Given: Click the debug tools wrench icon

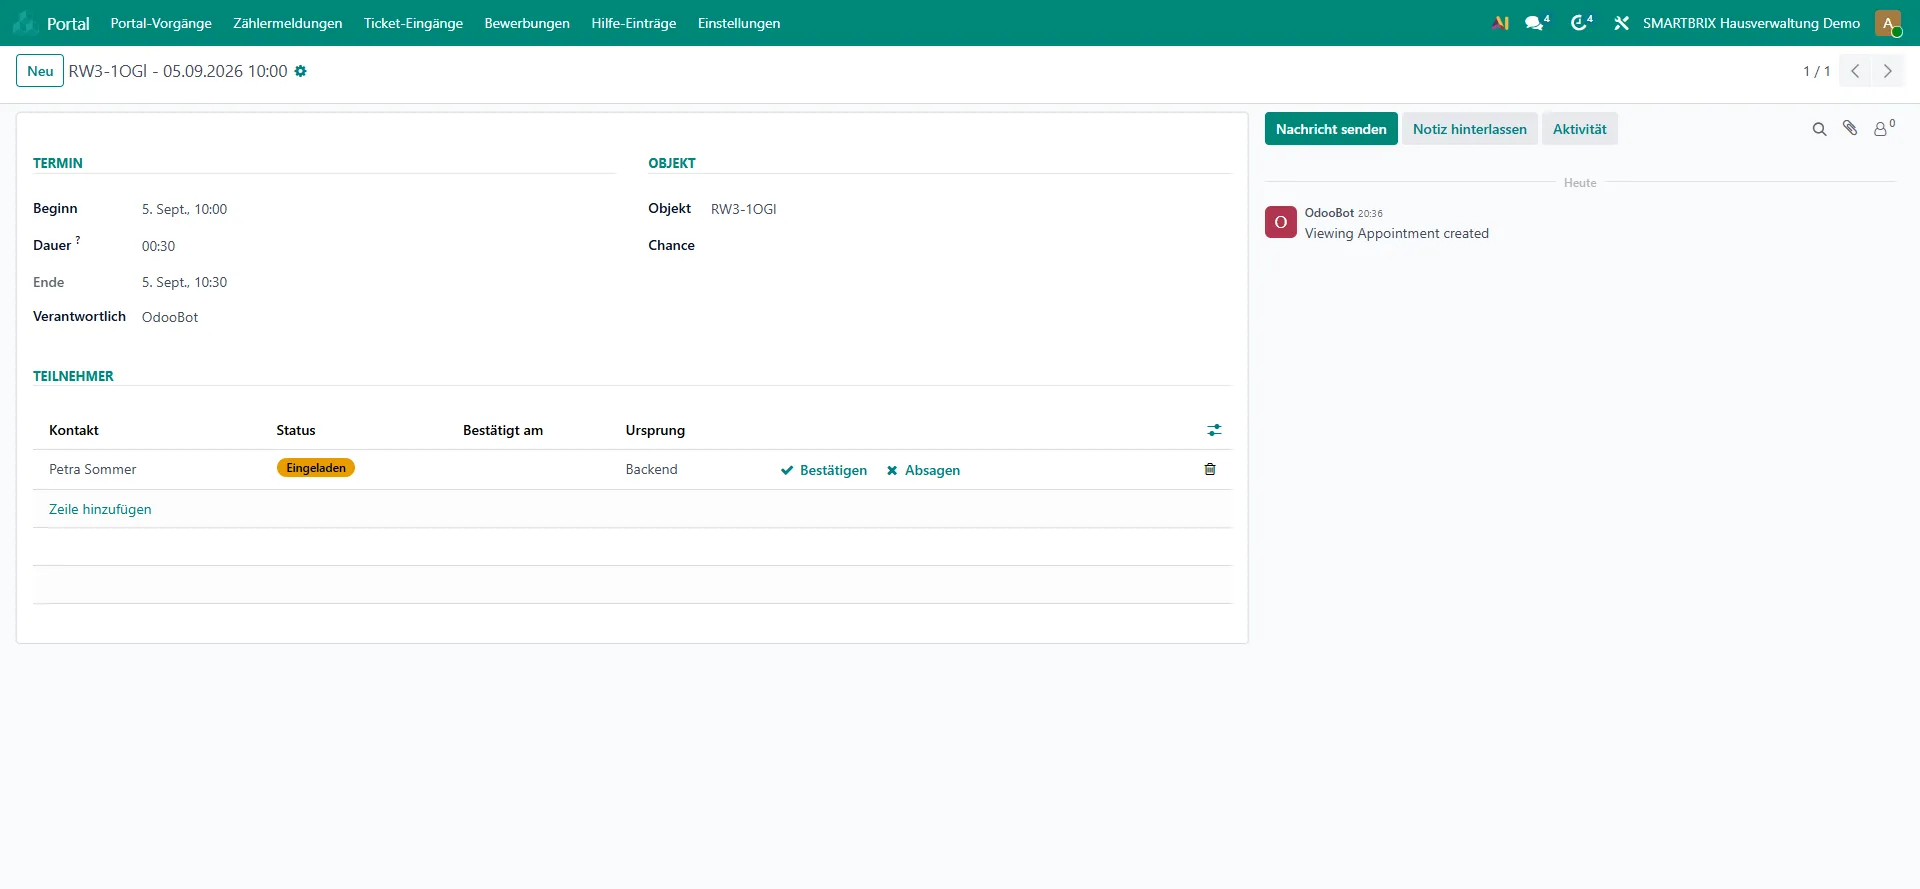Looking at the screenshot, I should point(1621,23).
